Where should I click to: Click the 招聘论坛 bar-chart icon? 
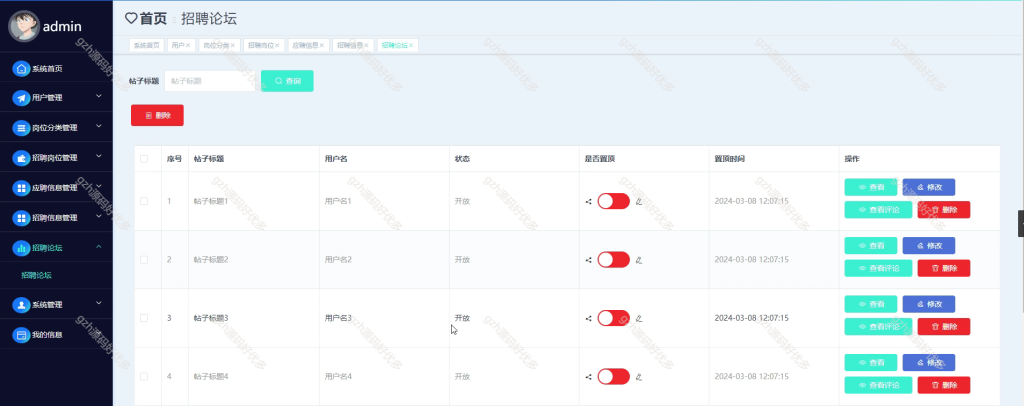tap(22, 248)
